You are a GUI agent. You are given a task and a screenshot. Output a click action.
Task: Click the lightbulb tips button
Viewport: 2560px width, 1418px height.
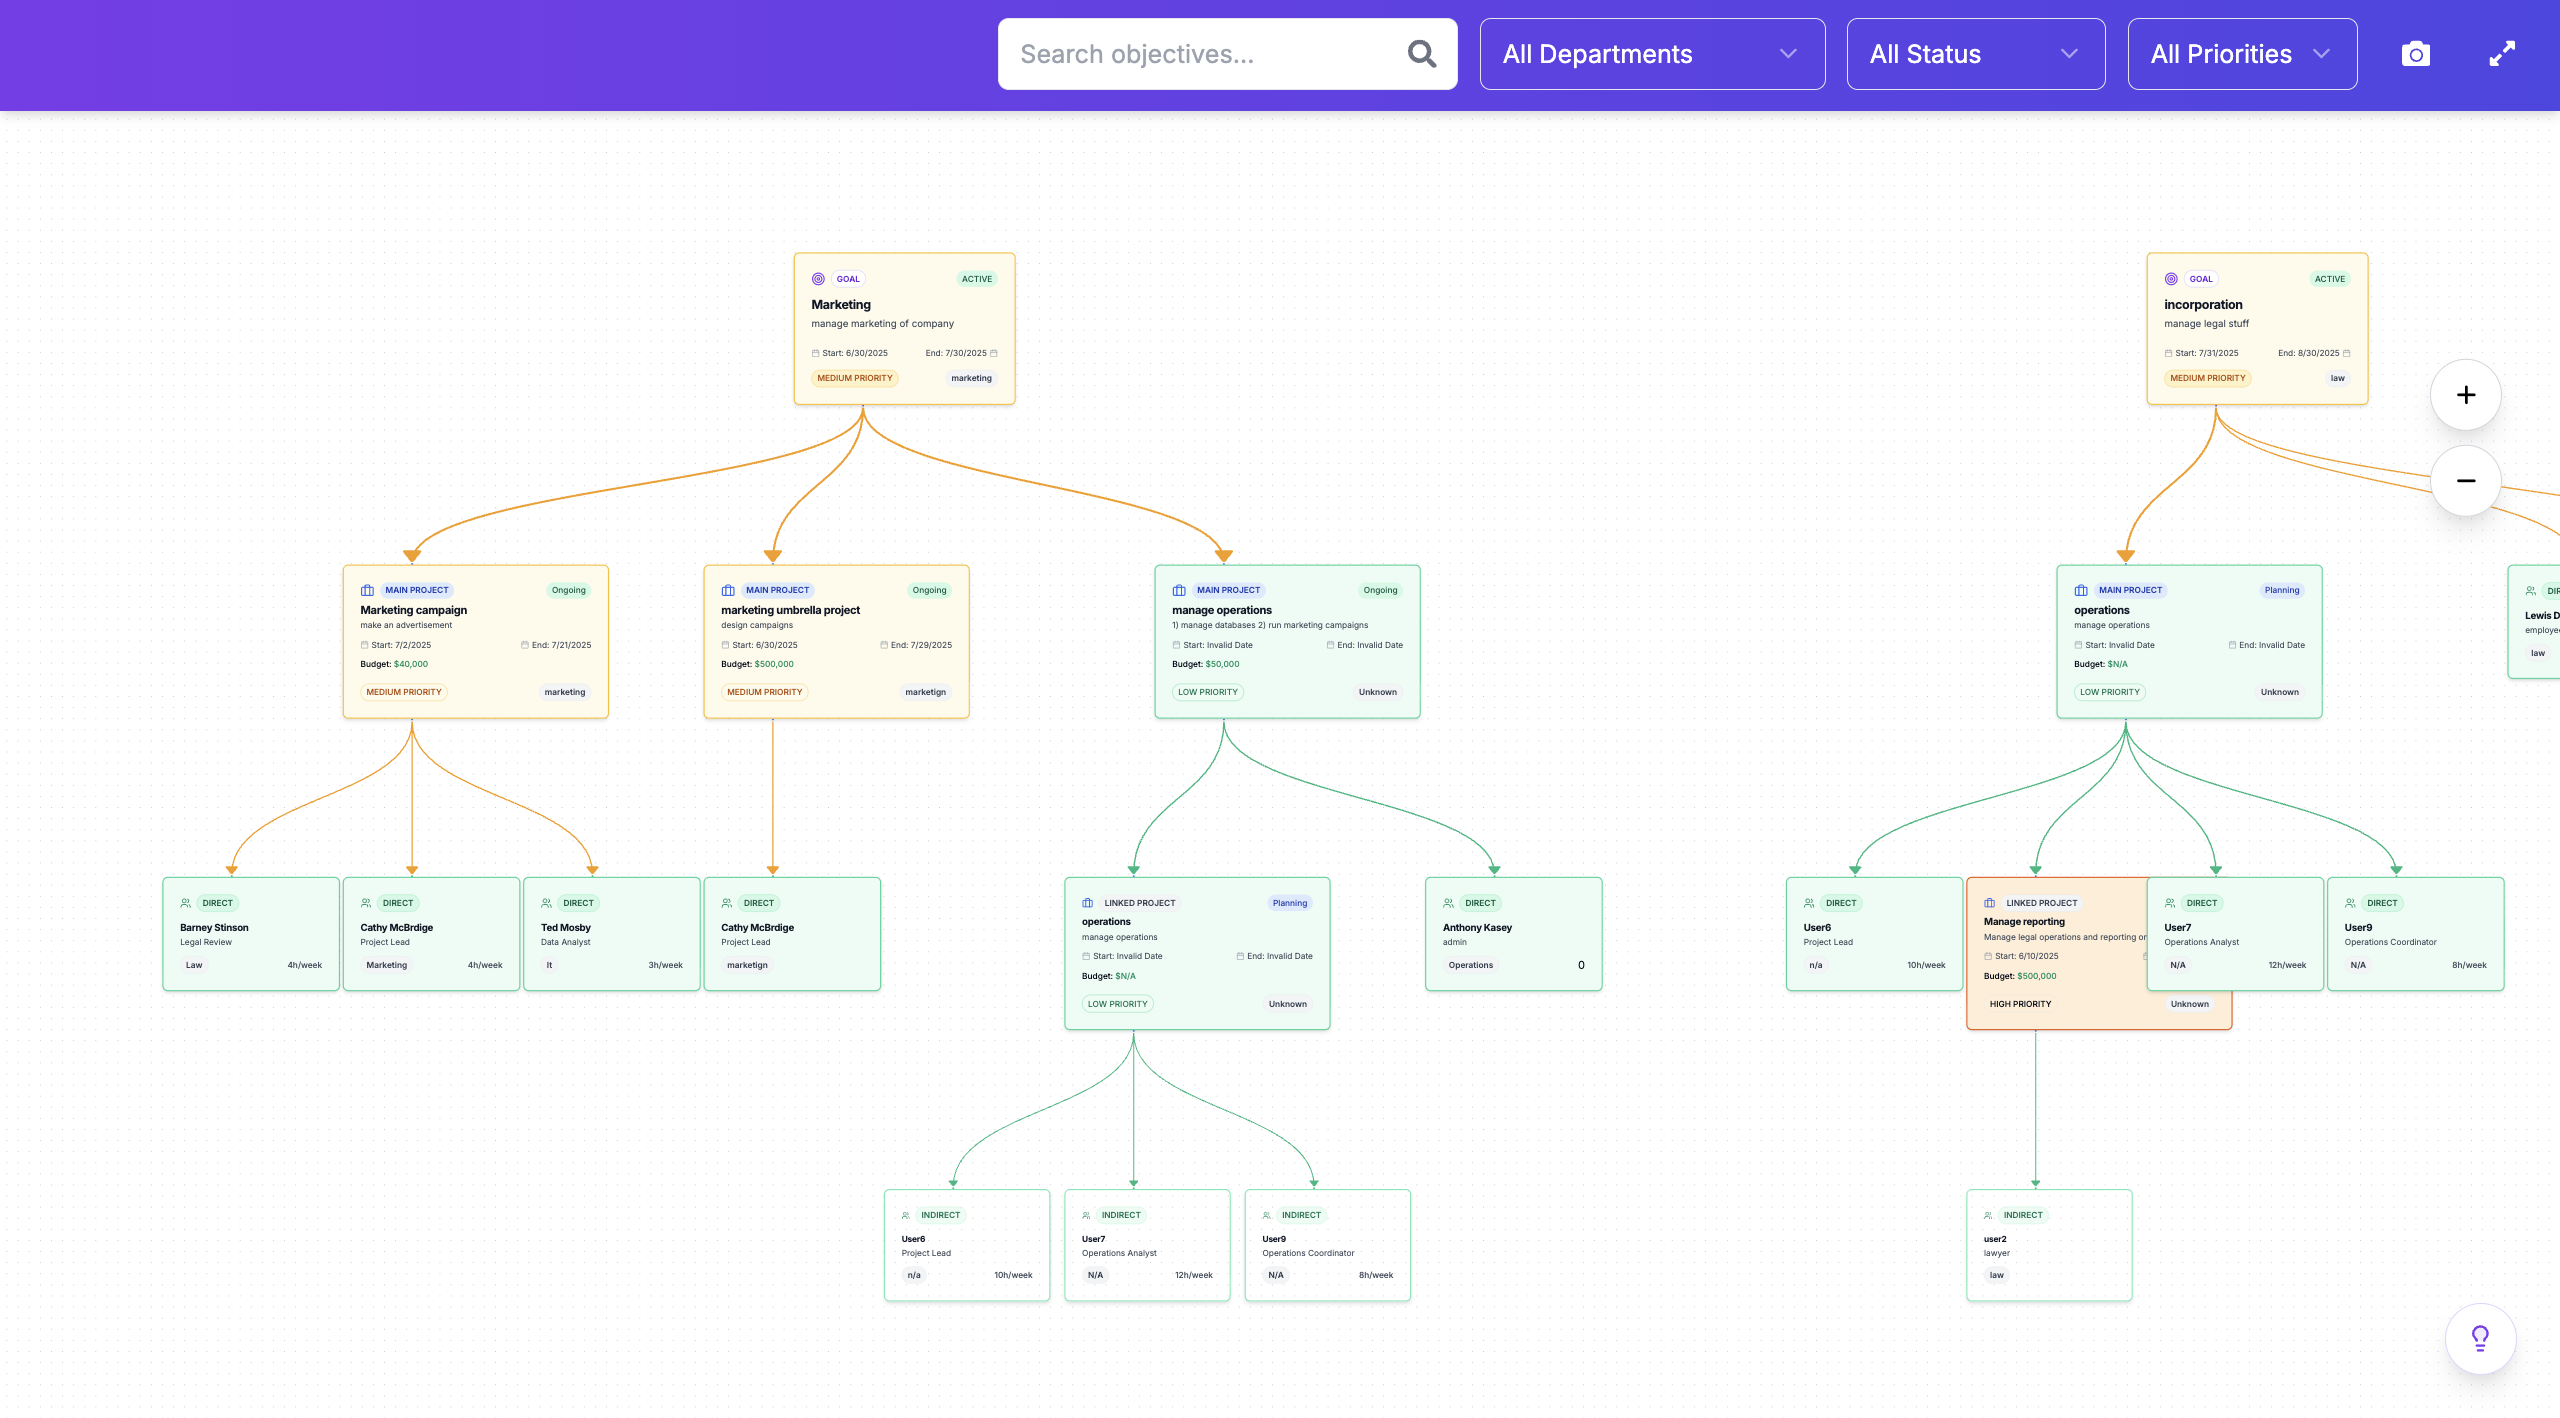coord(2480,1338)
